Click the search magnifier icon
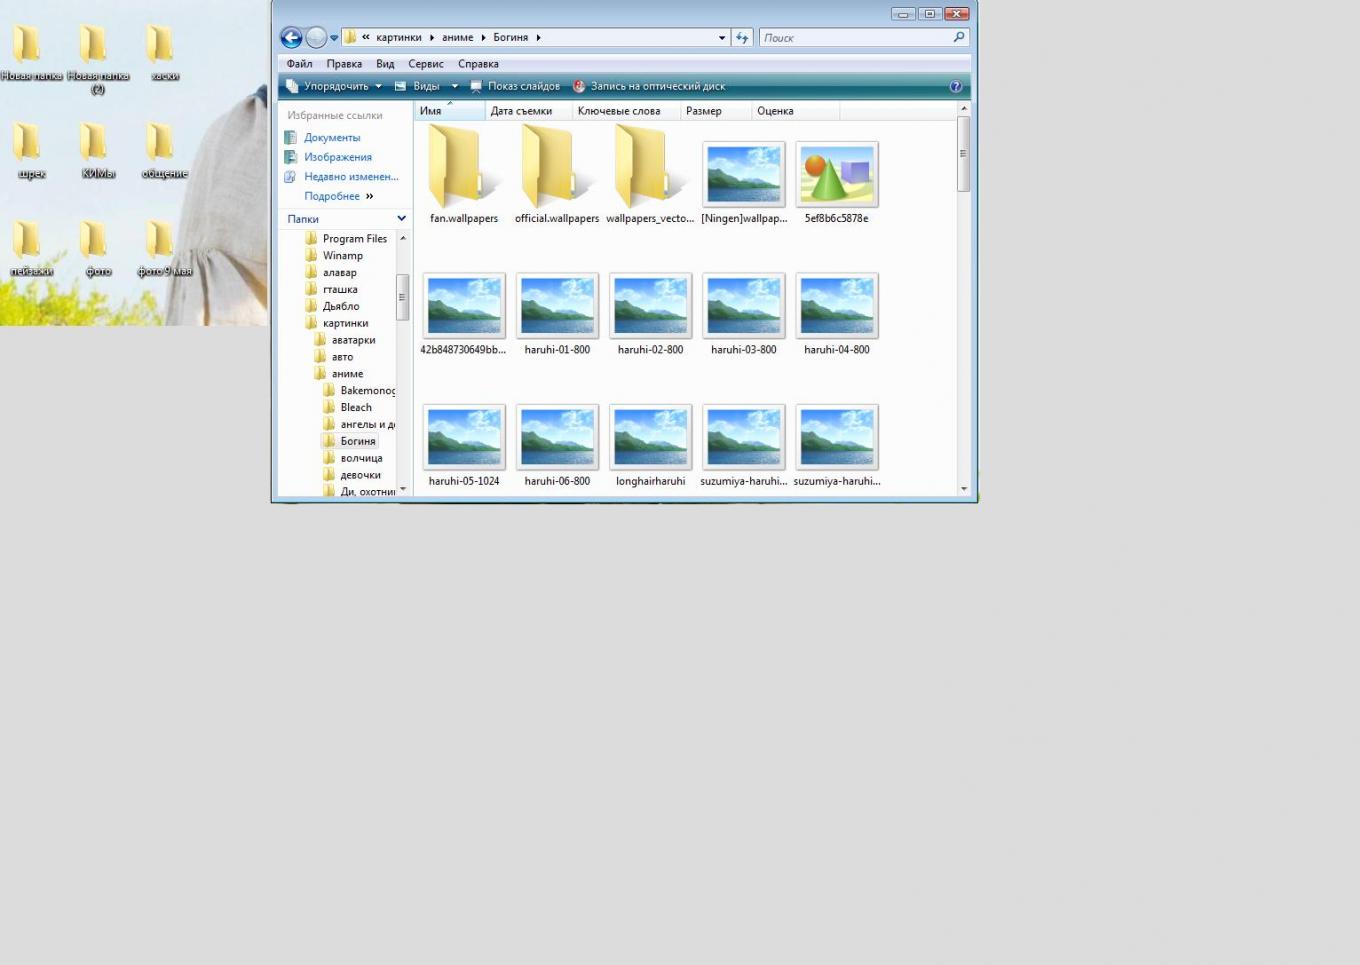Image resolution: width=1360 pixels, height=965 pixels. (x=959, y=38)
